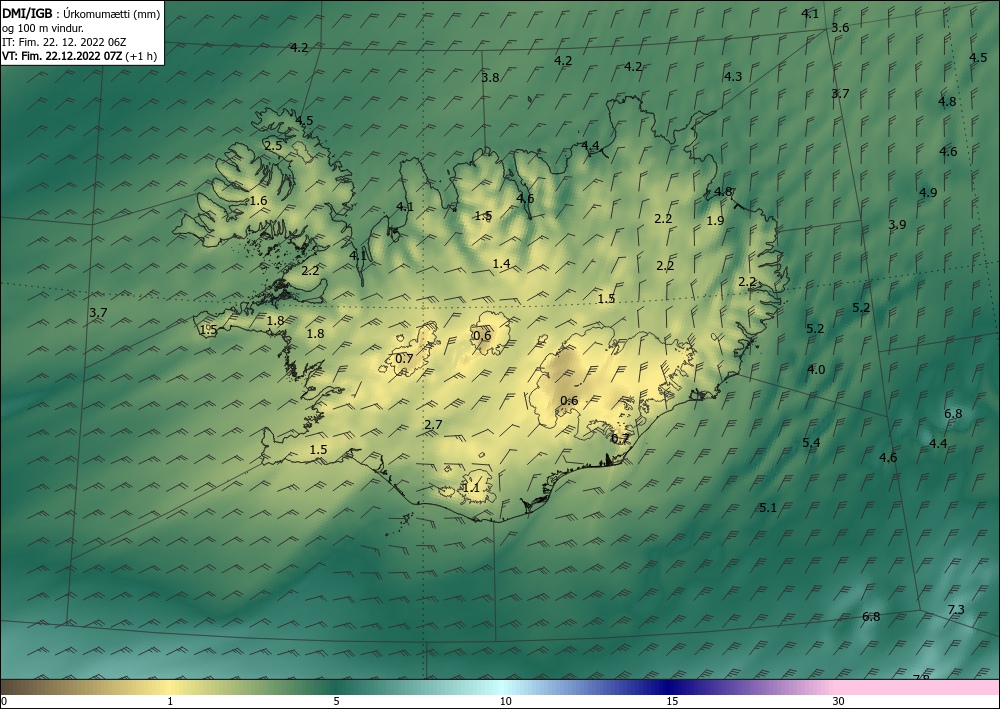Select the 4.0 value off the east coast
The height and width of the screenshot is (709, 1000).
click(816, 369)
